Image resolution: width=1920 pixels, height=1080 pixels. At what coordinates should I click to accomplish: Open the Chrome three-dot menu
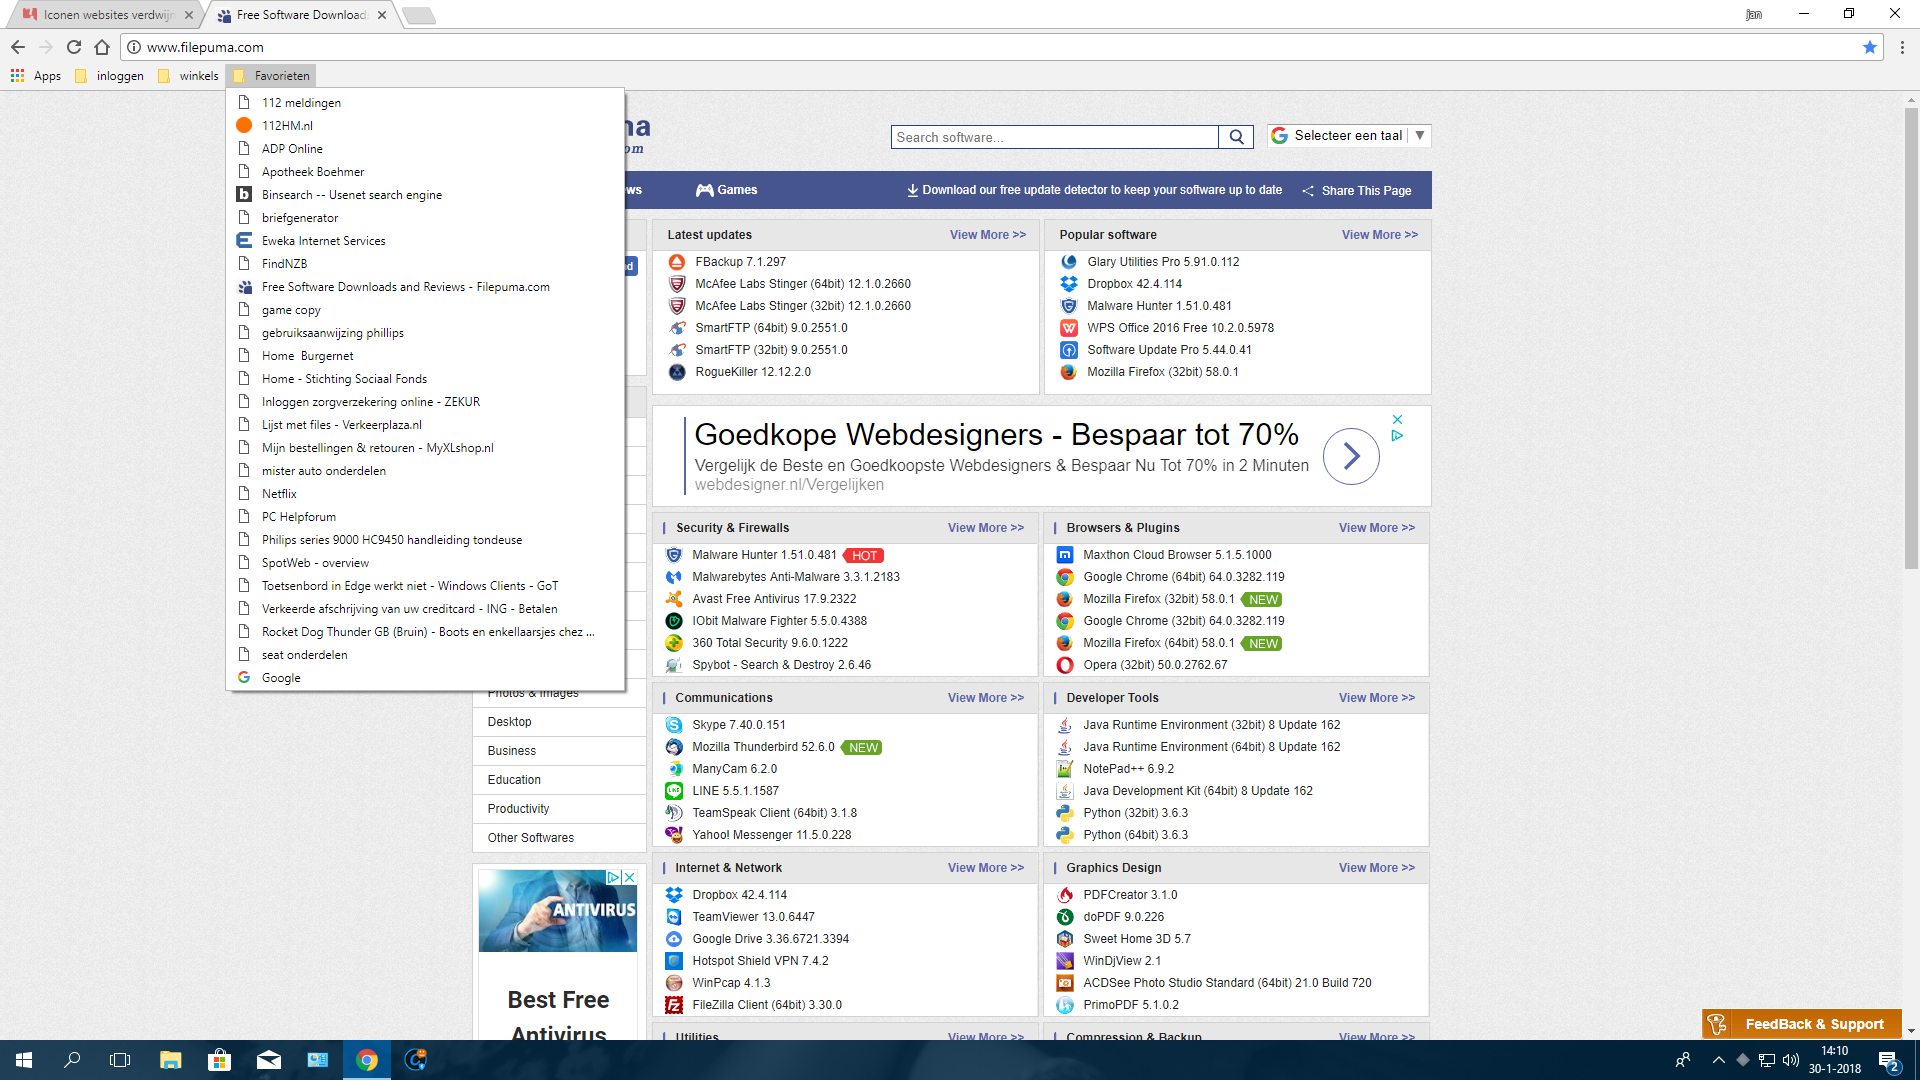click(1902, 47)
